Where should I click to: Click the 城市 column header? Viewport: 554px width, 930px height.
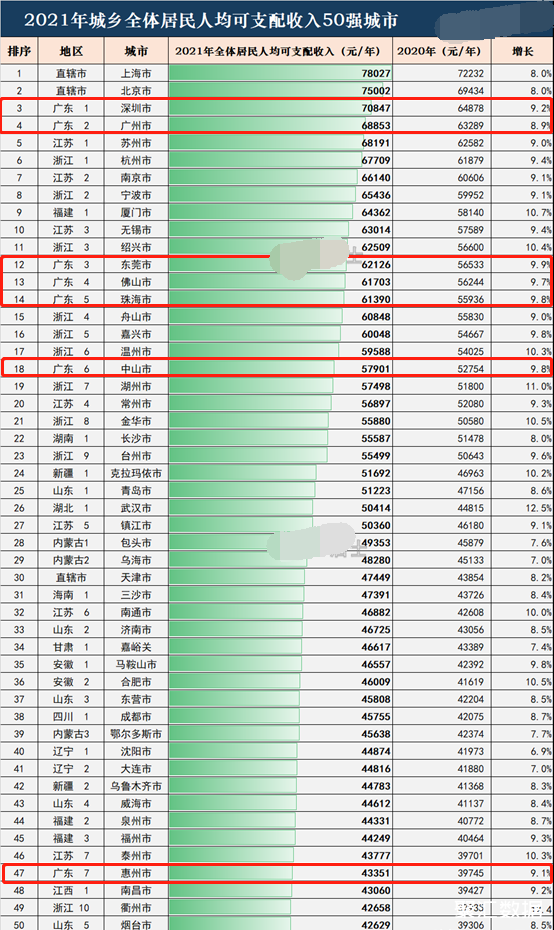(x=136, y=51)
